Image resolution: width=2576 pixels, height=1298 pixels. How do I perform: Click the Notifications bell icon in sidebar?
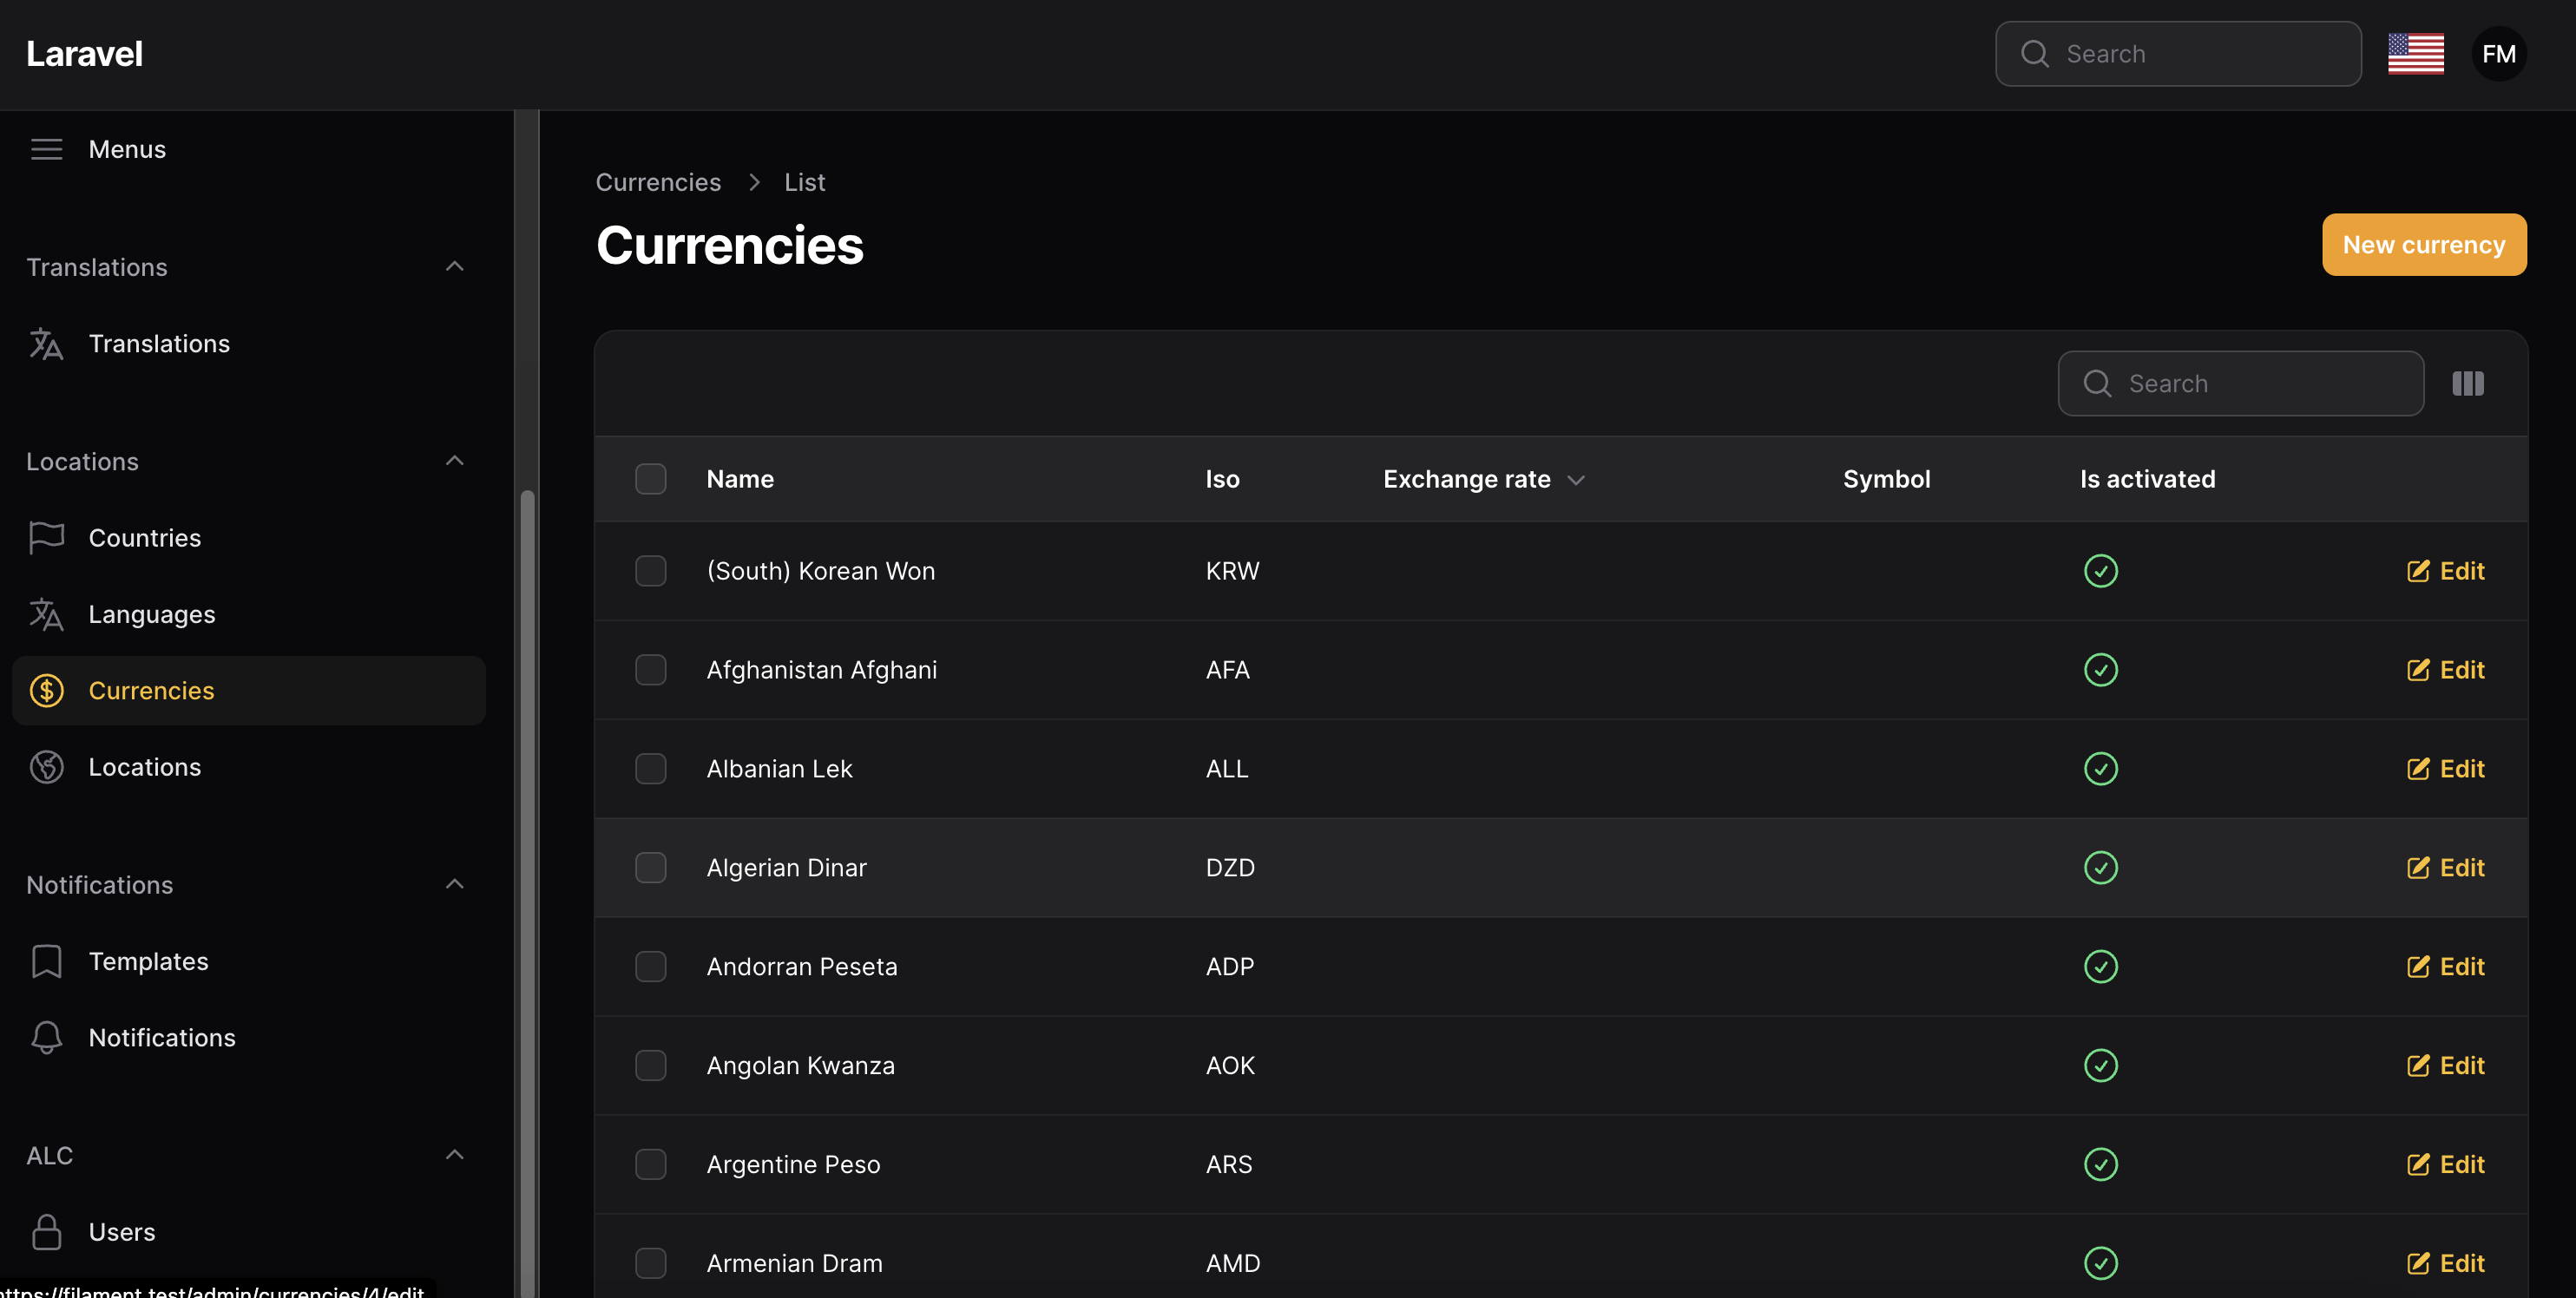coord(46,1038)
